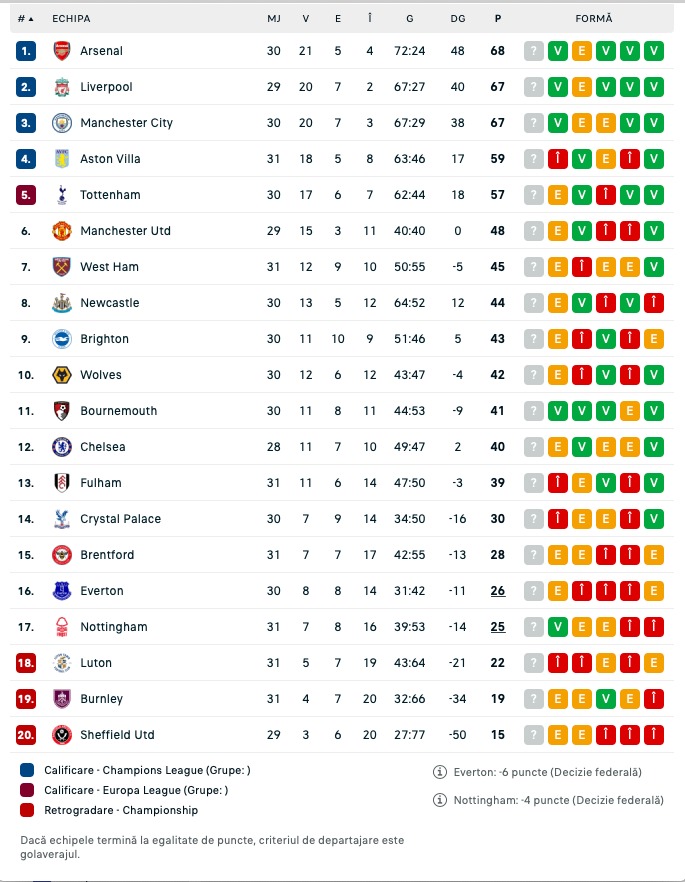The width and height of the screenshot is (685, 882).
Task: Click the ECHIPA column header
Action: coord(71,19)
